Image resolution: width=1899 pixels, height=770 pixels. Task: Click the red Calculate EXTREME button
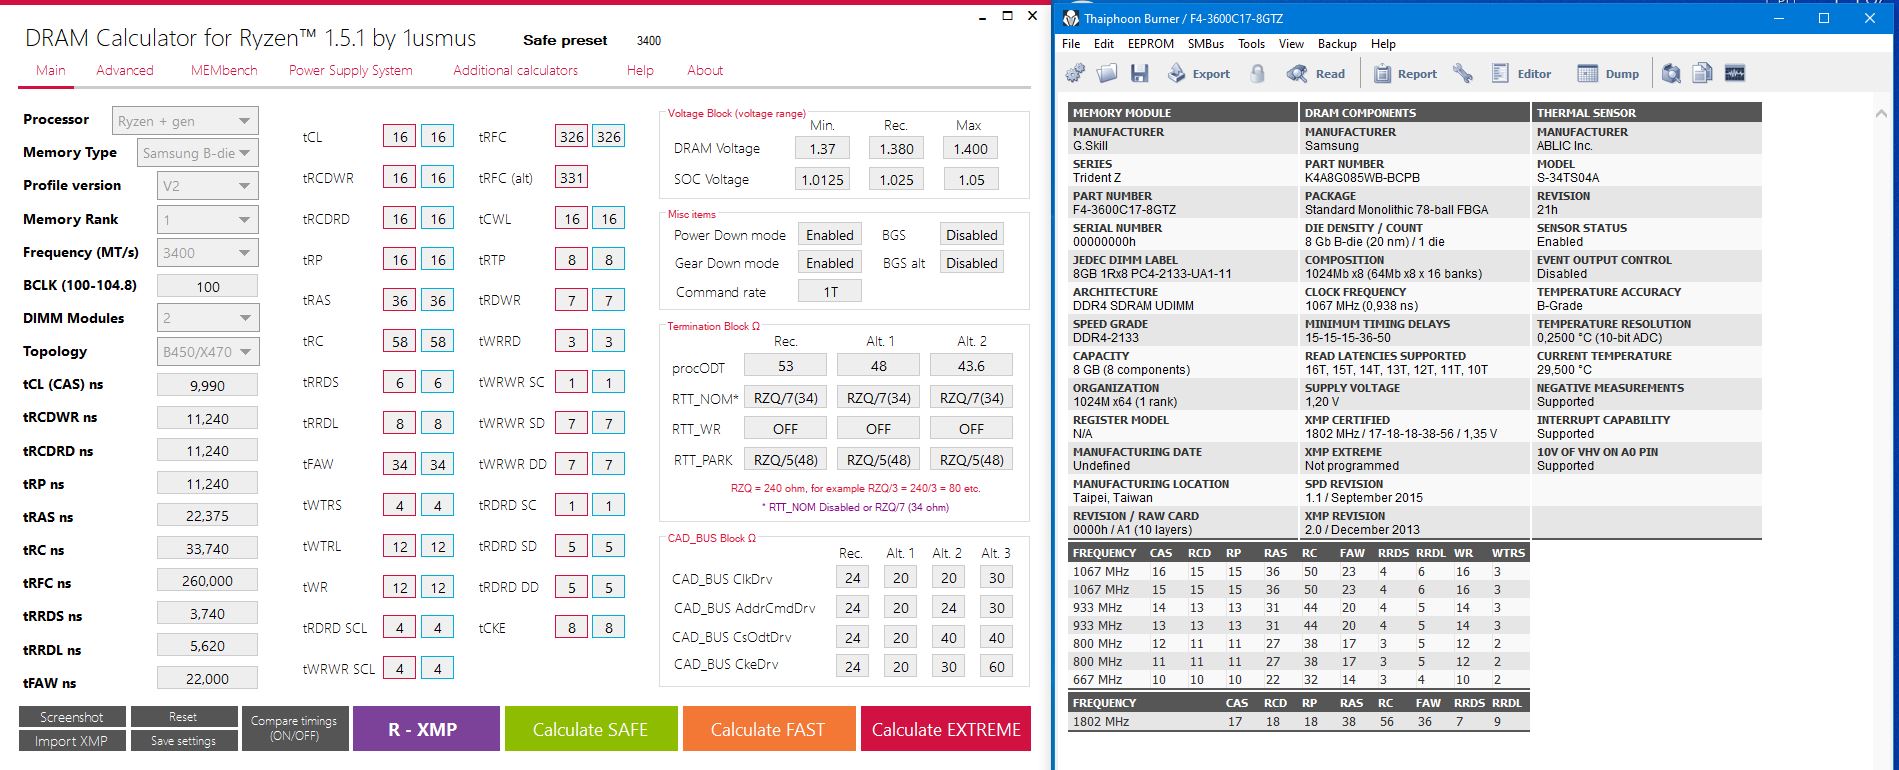point(946,729)
